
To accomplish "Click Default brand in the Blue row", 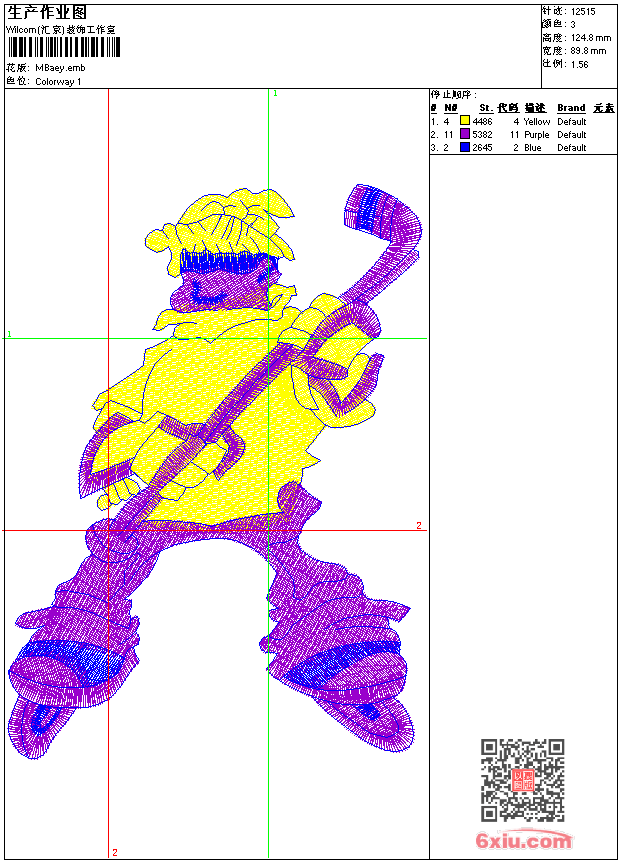I will pos(572,148).
